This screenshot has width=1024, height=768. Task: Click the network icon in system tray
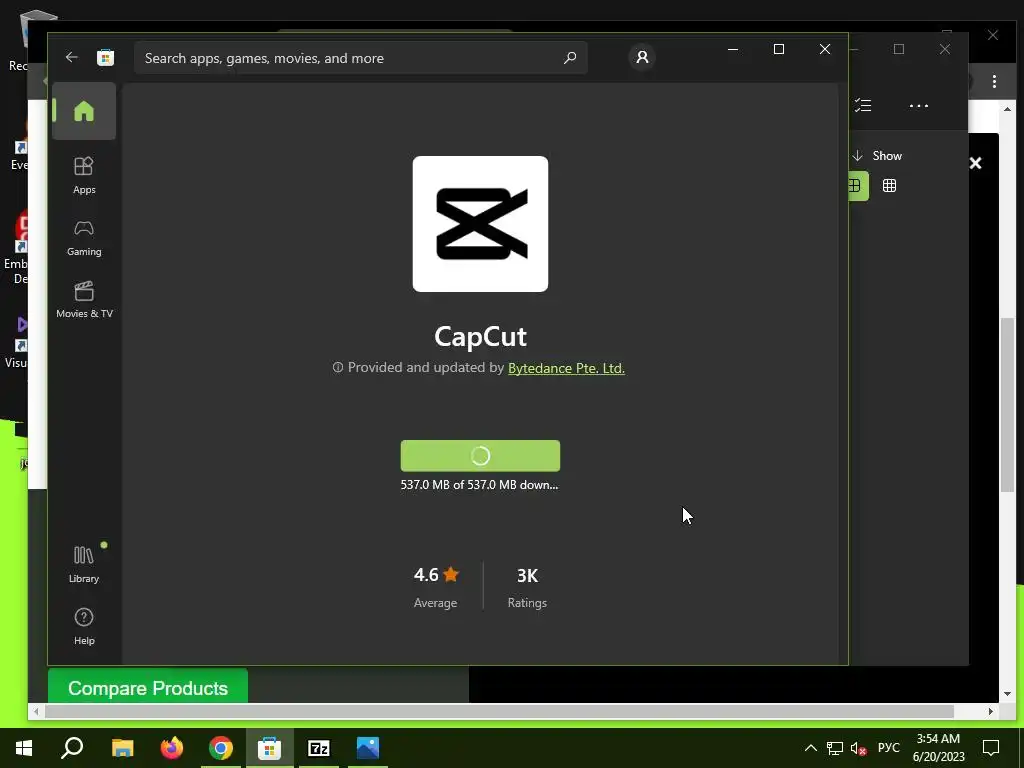[x=835, y=748]
